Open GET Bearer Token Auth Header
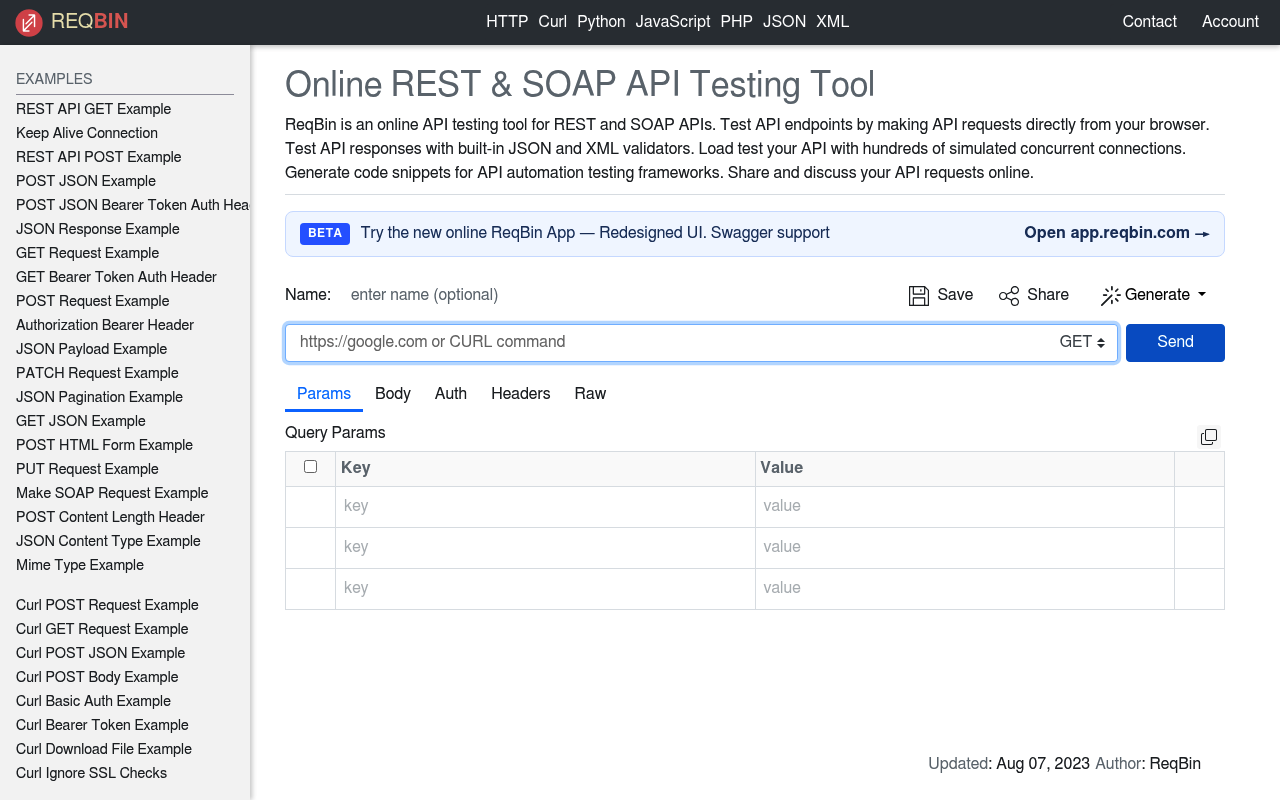Viewport: 1280px width, 800px height. pyautogui.click(x=116, y=277)
